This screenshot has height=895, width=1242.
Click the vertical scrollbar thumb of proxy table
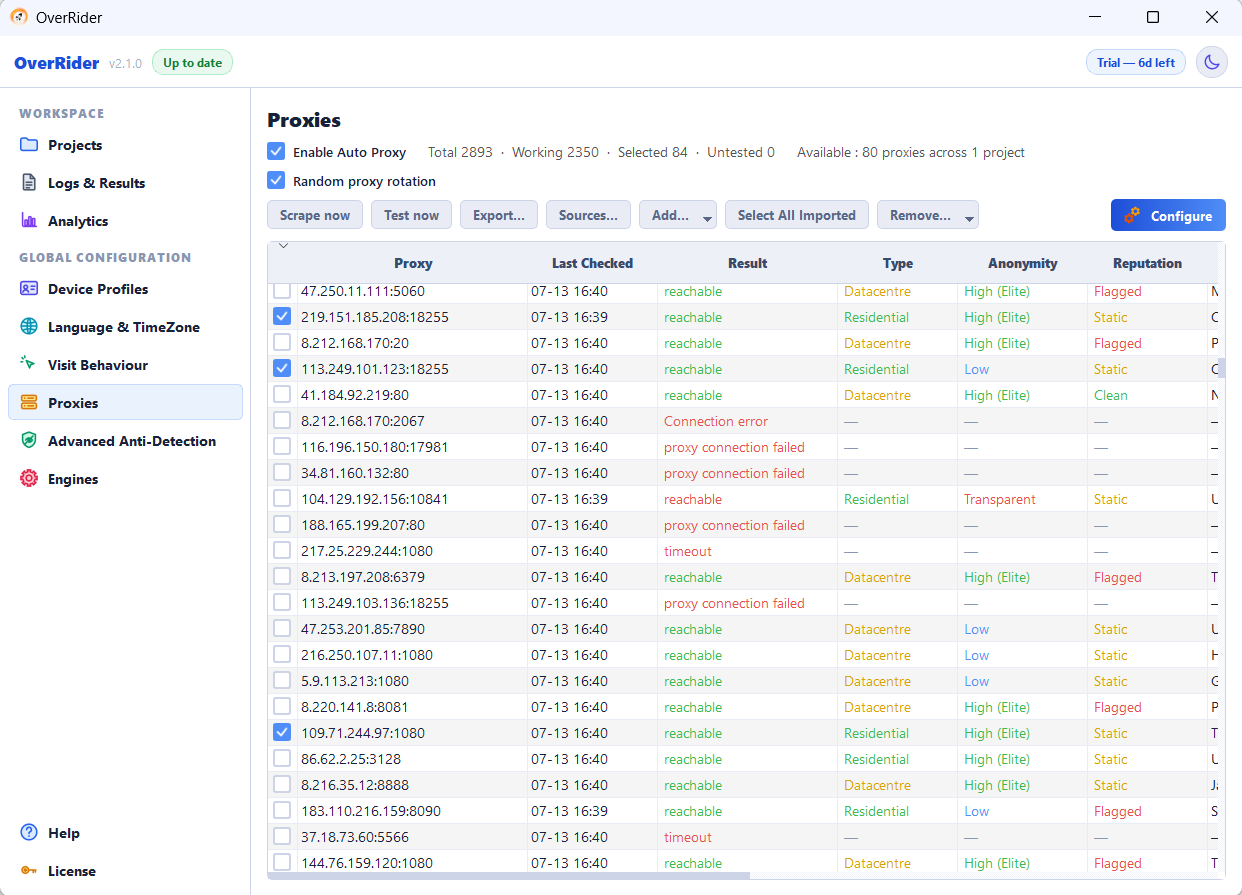1221,367
